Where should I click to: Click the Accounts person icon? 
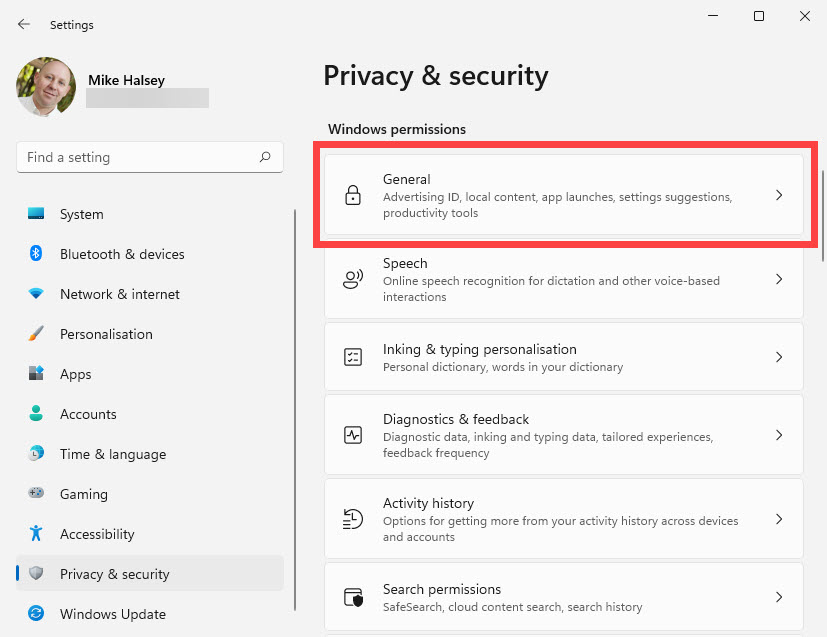coord(36,413)
